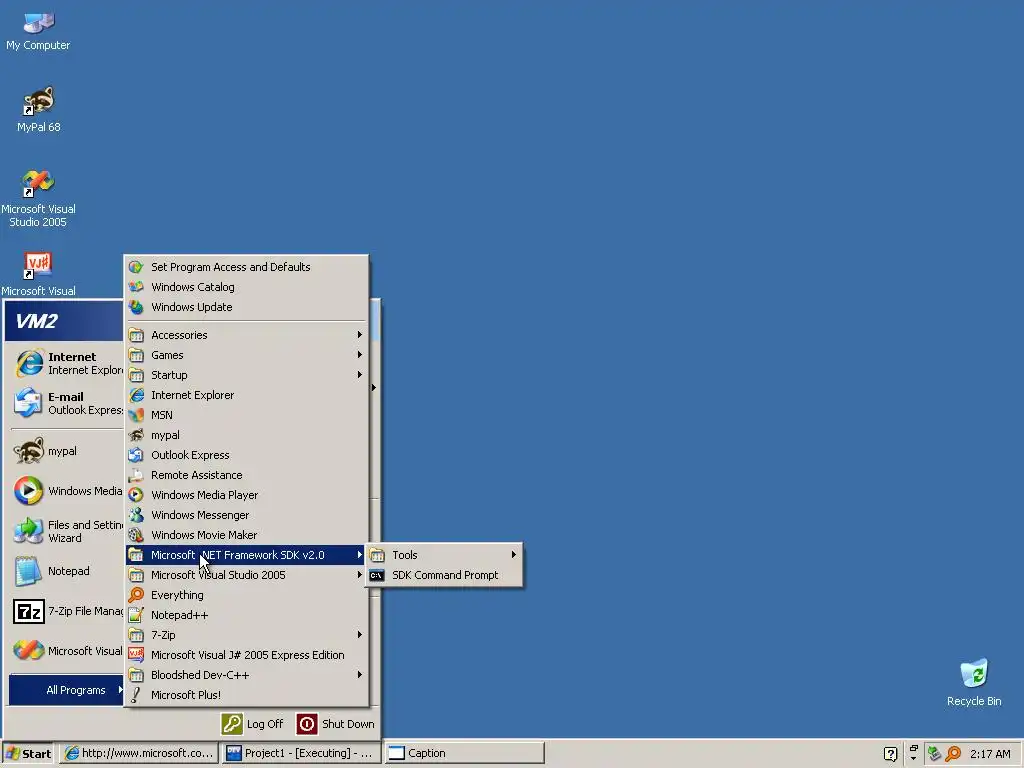
Task: Open Files and Settings Wizard
Action: click(65, 532)
